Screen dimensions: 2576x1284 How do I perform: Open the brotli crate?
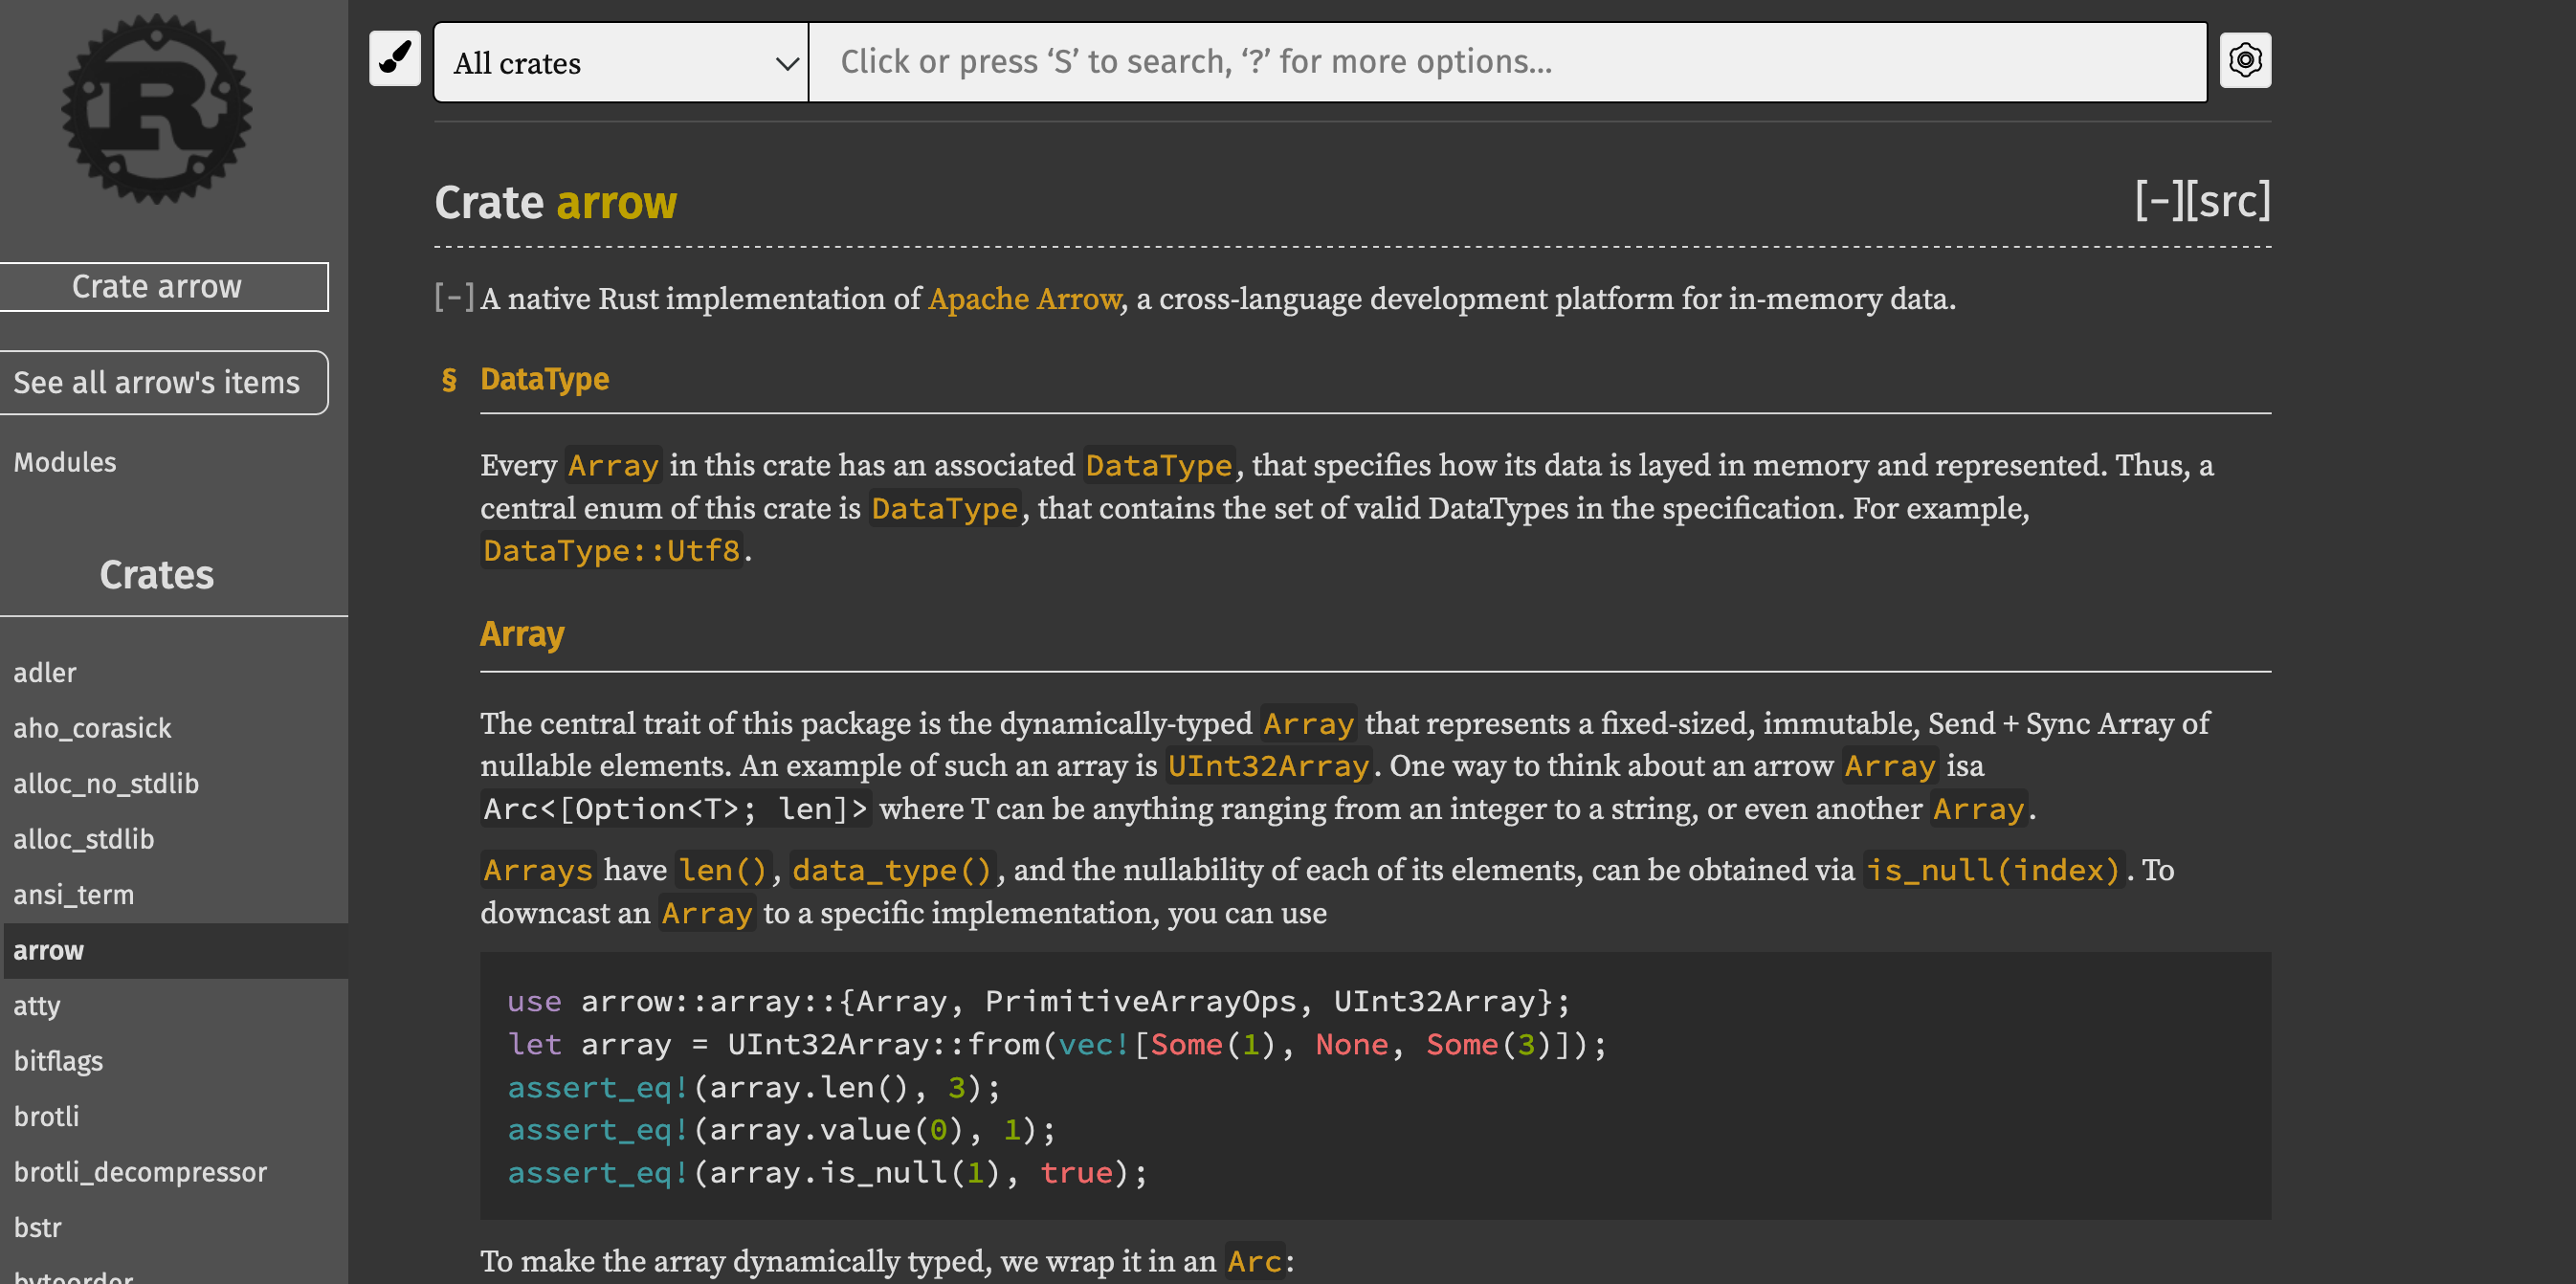(174, 1117)
